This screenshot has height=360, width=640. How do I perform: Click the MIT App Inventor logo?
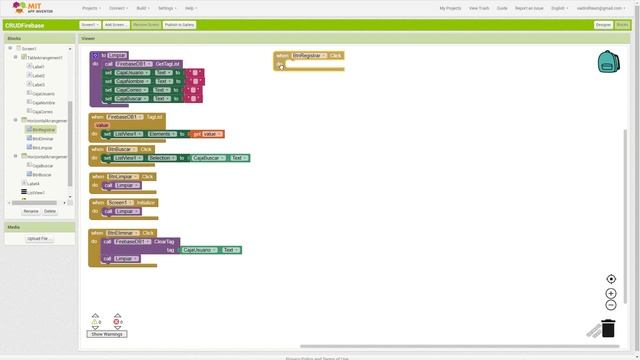(x=33, y=8)
